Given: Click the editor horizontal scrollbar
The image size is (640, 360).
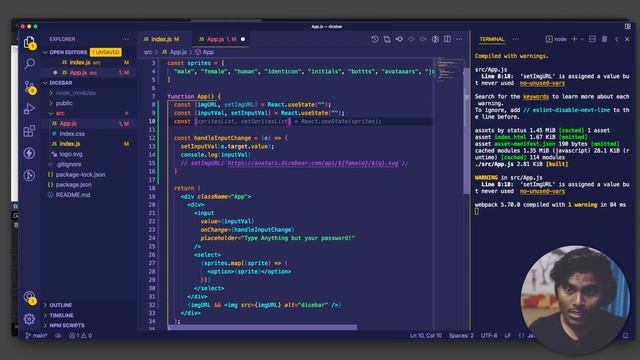Looking at the screenshot, I should [262, 327].
